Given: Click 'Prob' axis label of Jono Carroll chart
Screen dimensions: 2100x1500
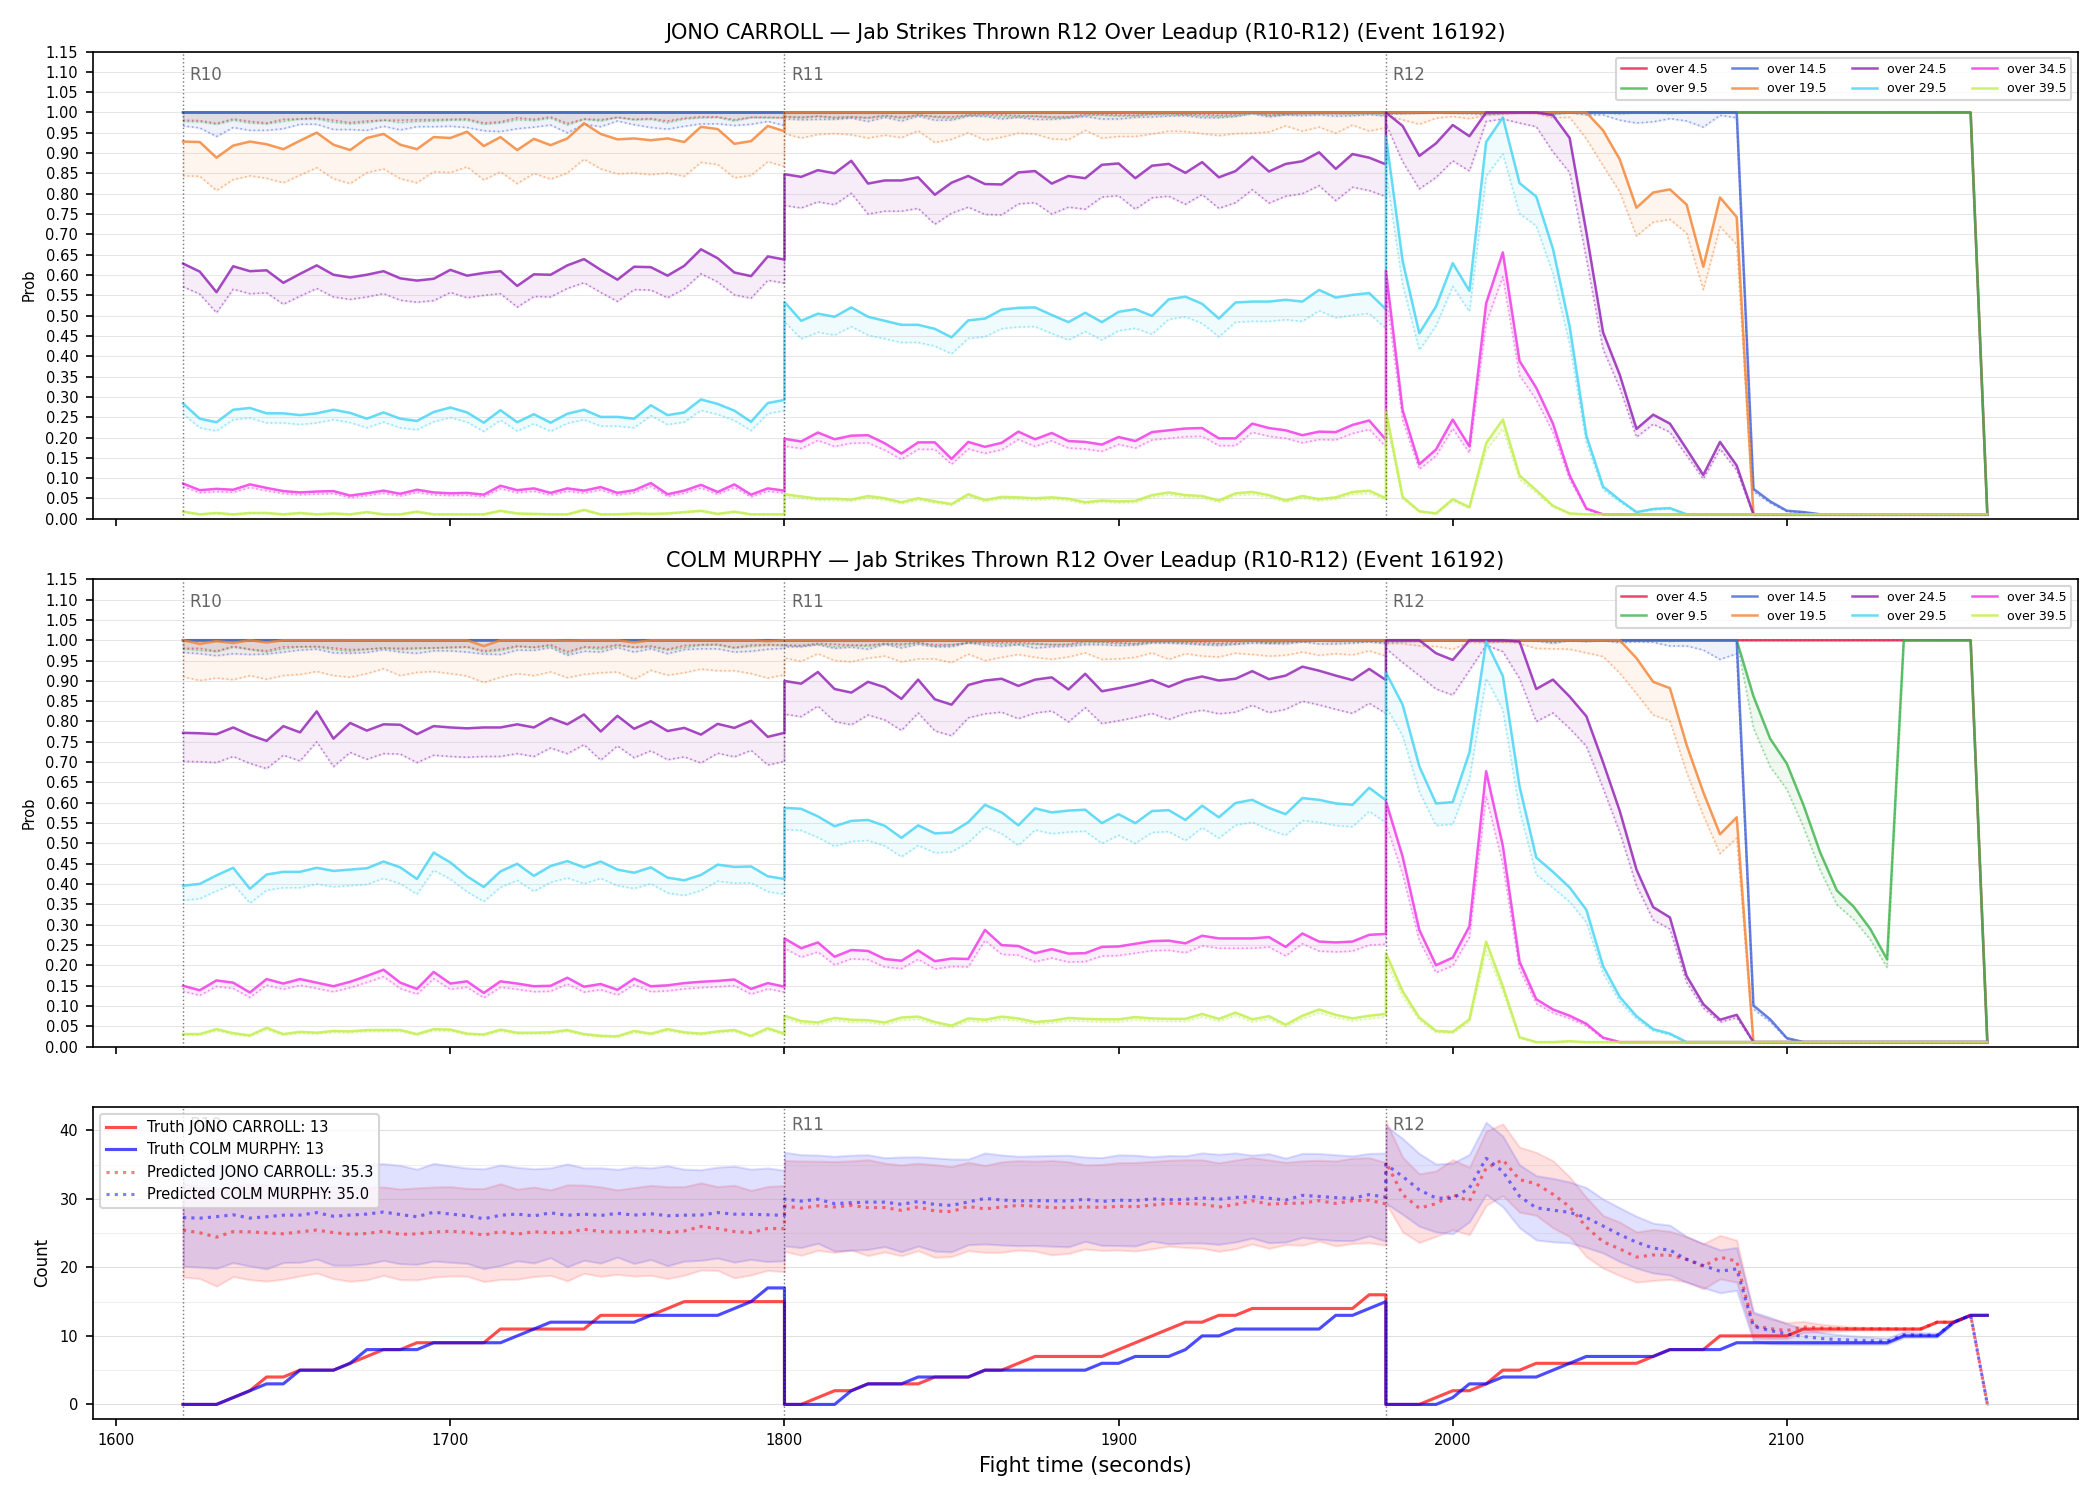Looking at the screenshot, I should [29, 287].
